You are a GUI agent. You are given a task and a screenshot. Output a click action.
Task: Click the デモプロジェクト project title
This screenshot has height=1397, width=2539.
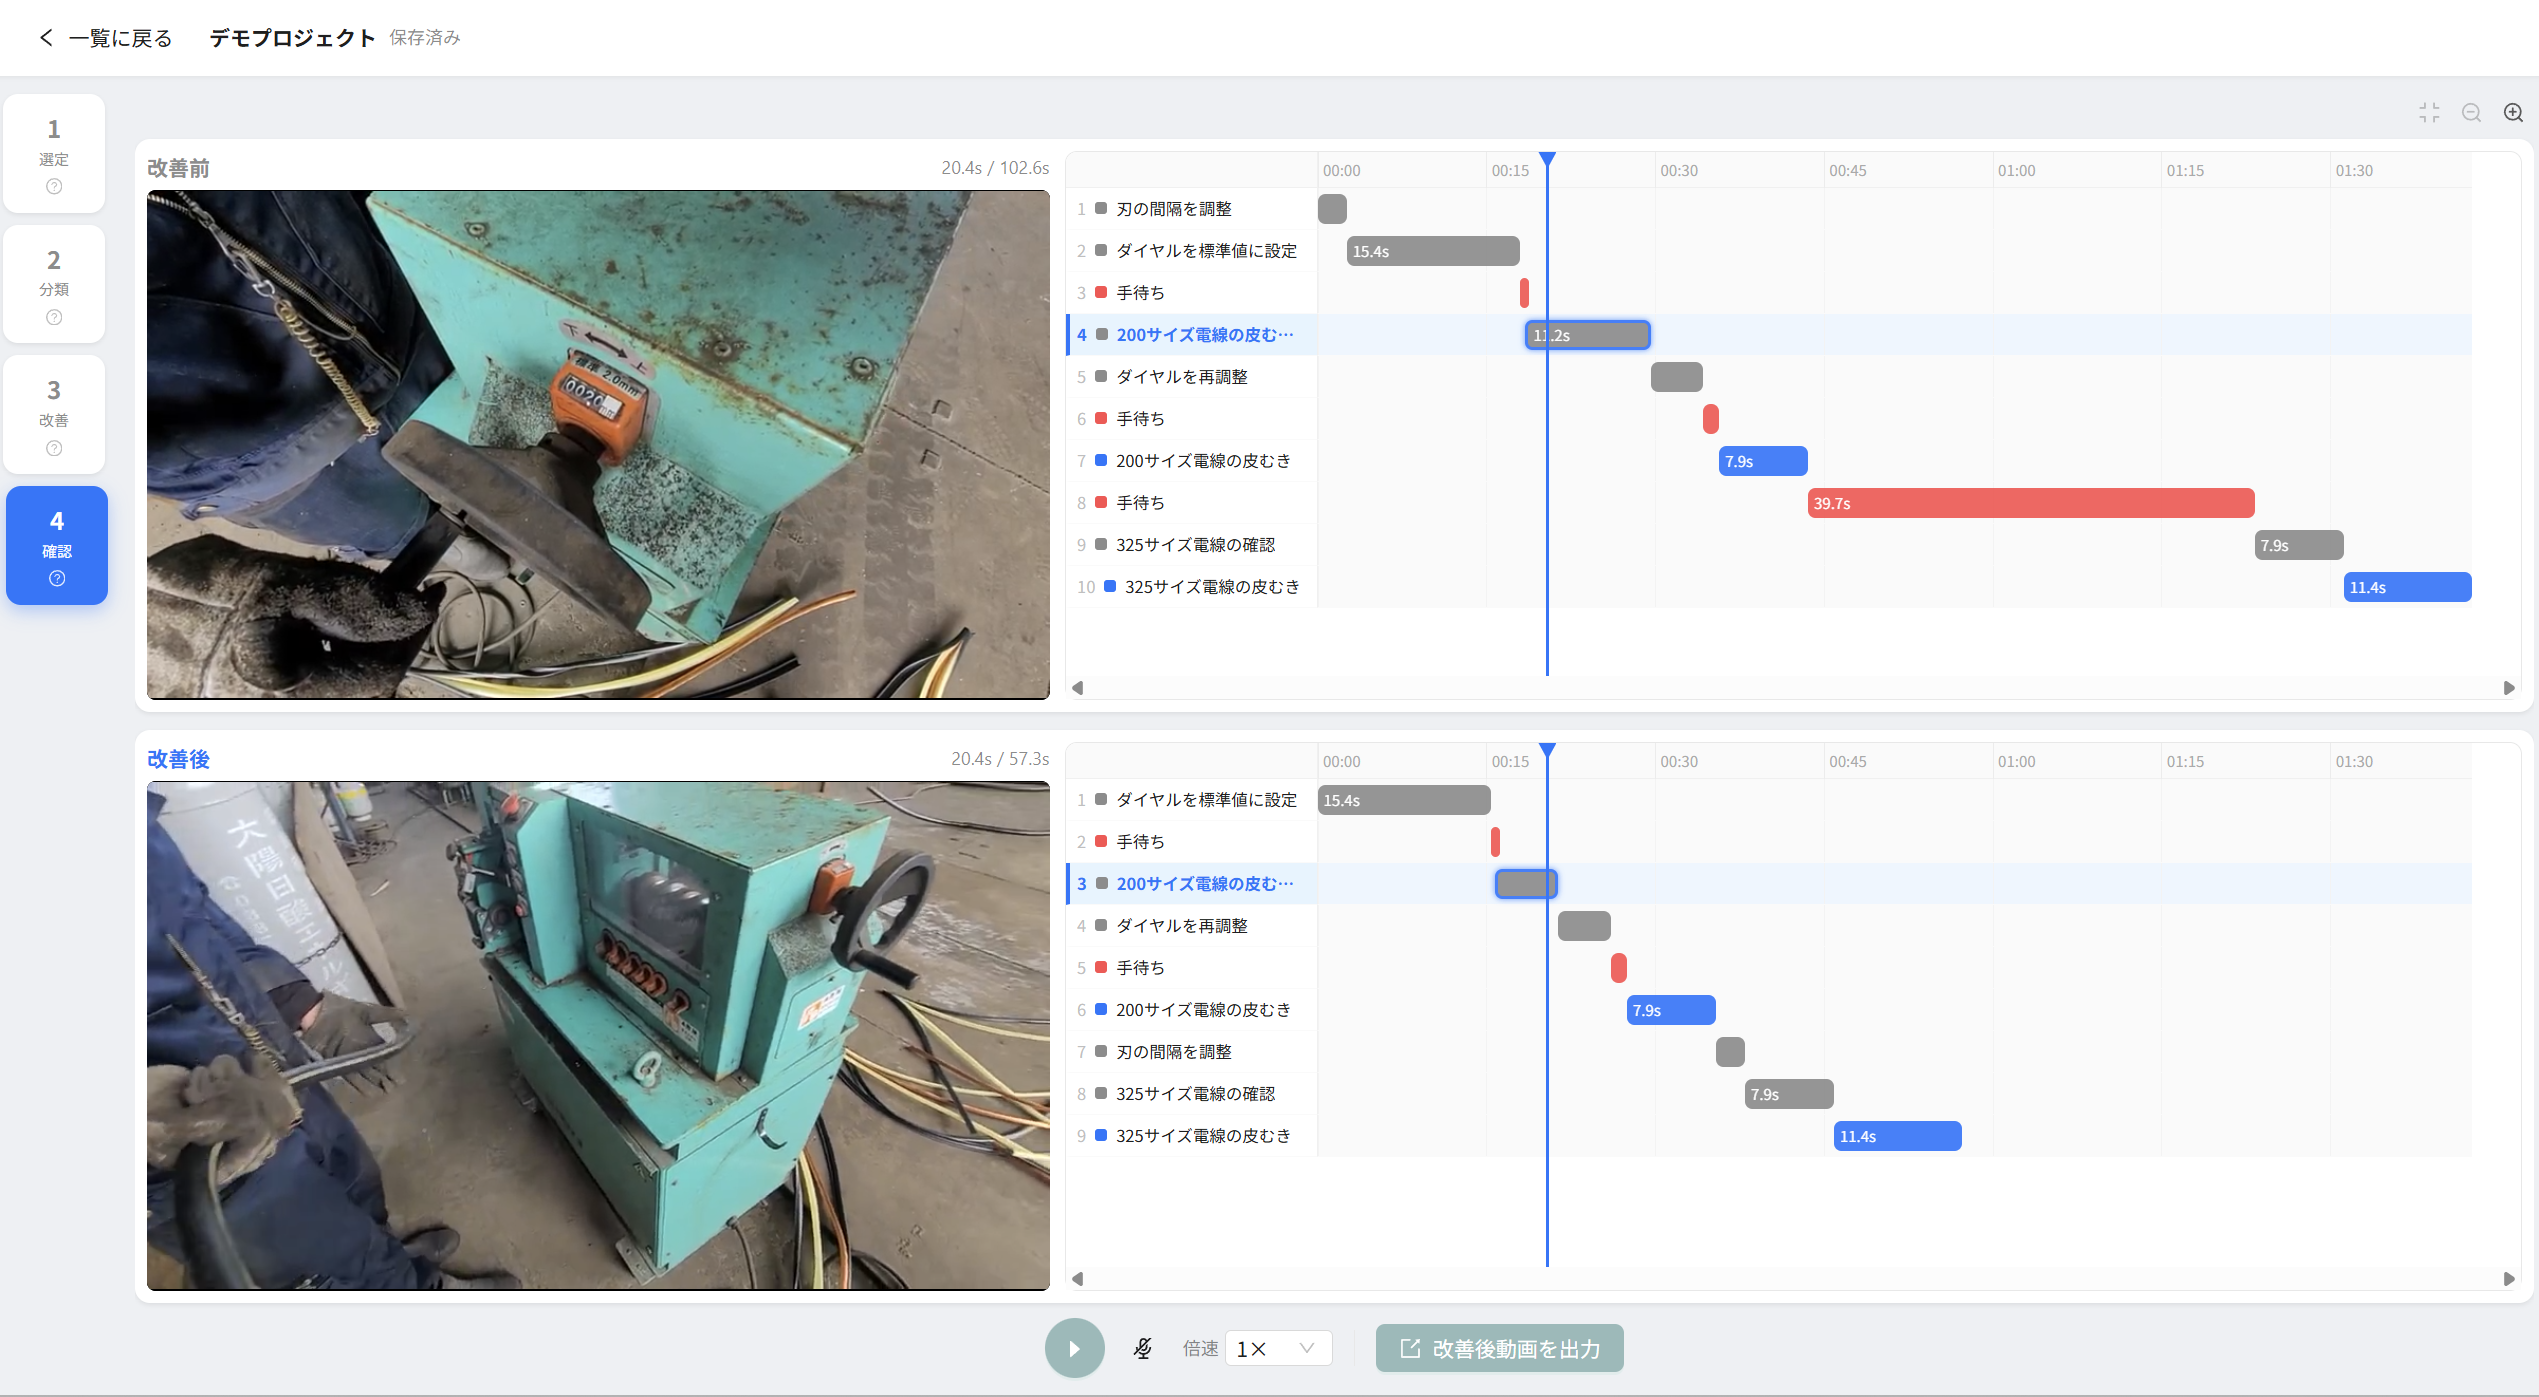click(x=292, y=38)
